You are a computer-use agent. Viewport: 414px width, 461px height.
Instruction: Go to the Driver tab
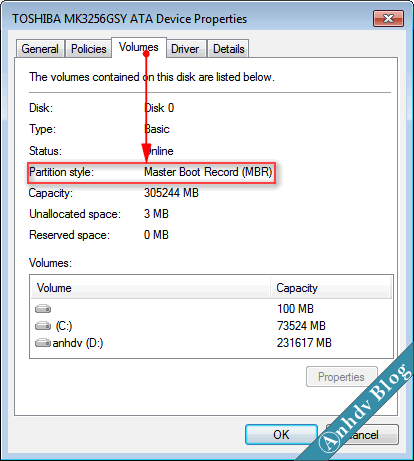[x=185, y=49]
